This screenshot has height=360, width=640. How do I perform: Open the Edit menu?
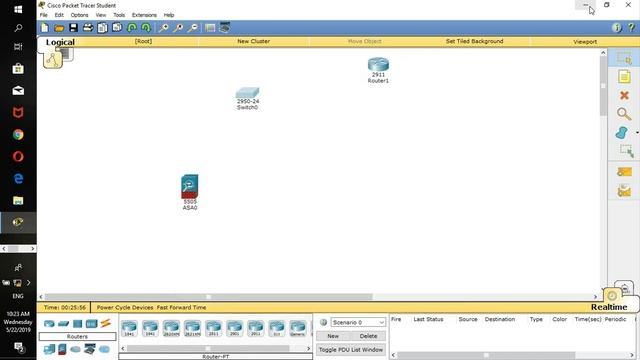[x=59, y=15]
